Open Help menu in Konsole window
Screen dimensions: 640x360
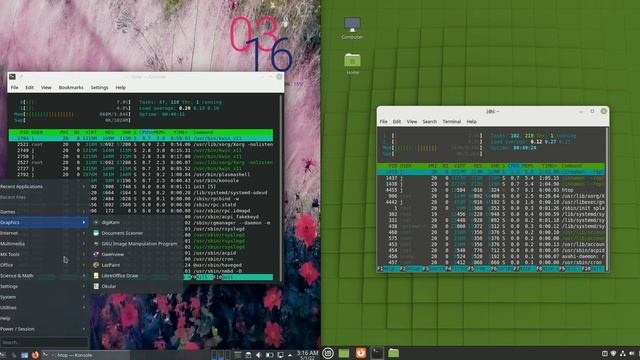(x=120, y=87)
